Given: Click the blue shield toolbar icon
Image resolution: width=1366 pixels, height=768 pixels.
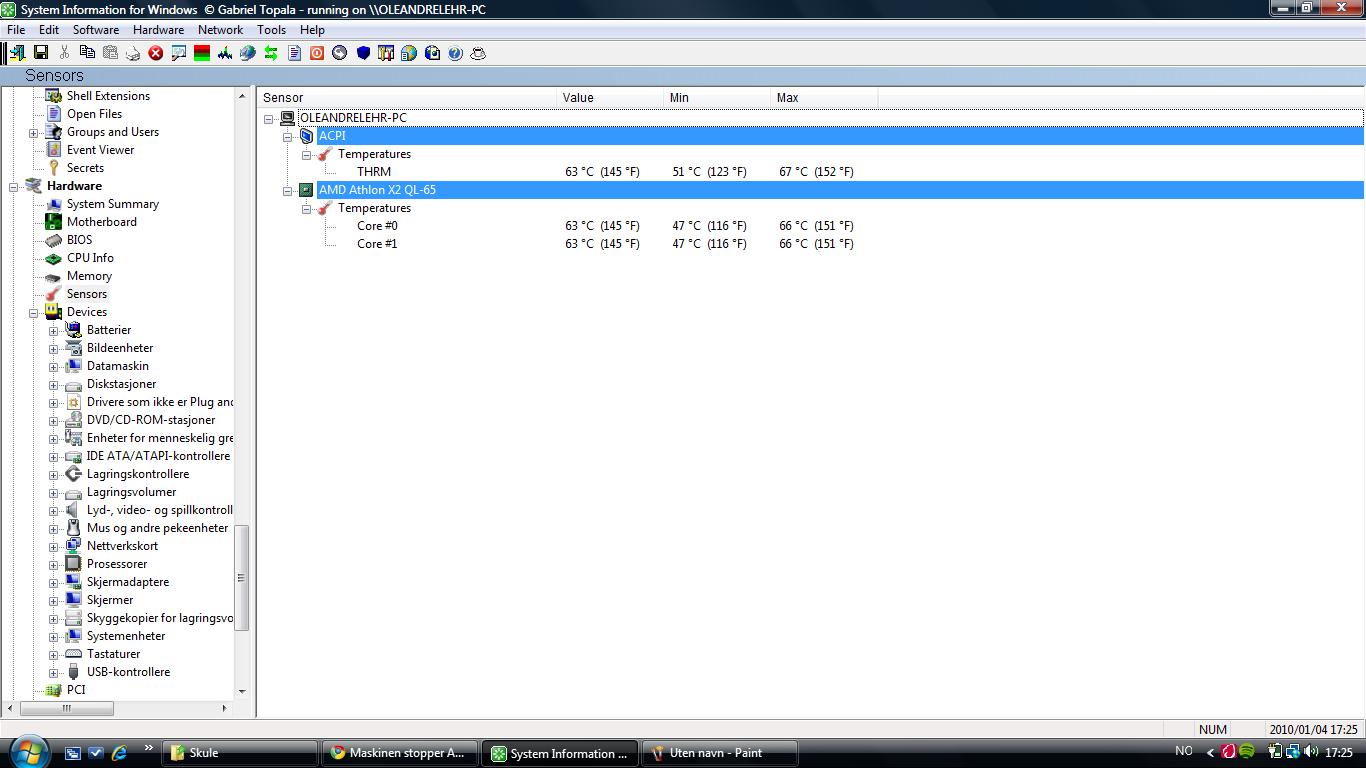Looking at the screenshot, I should (363, 53).
